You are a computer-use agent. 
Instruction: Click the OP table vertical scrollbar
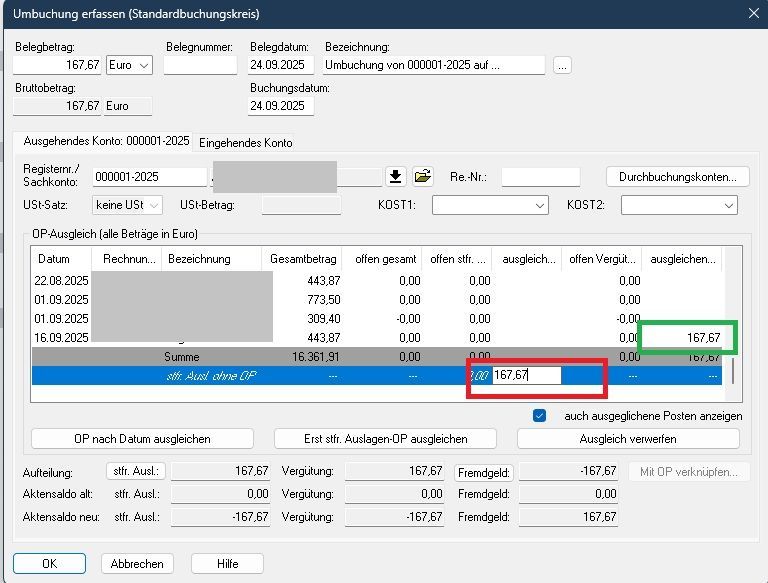point(732,370)
